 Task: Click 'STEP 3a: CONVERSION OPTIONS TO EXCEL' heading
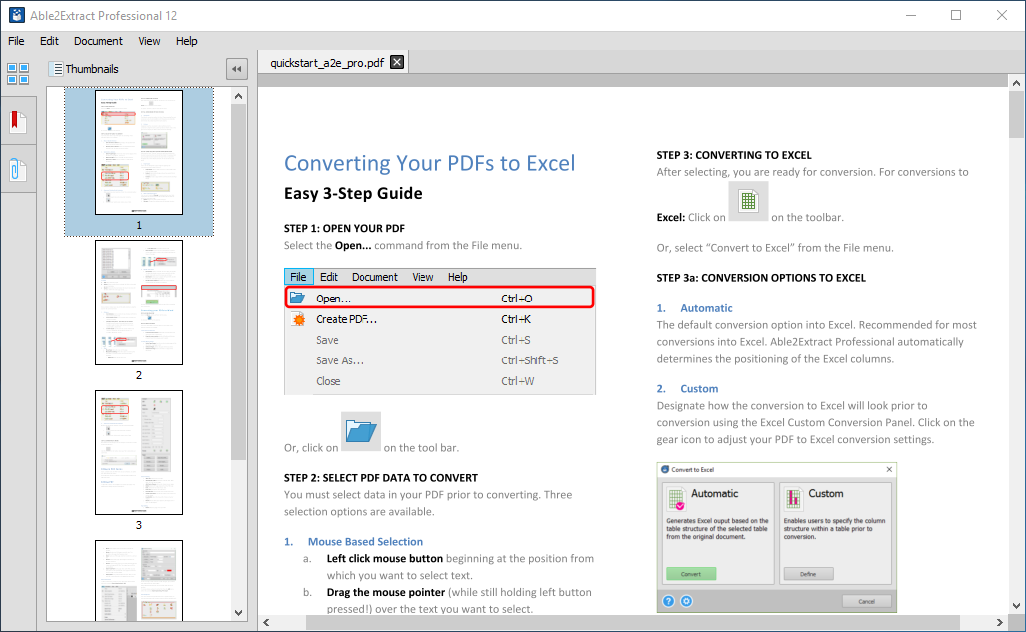761,278
